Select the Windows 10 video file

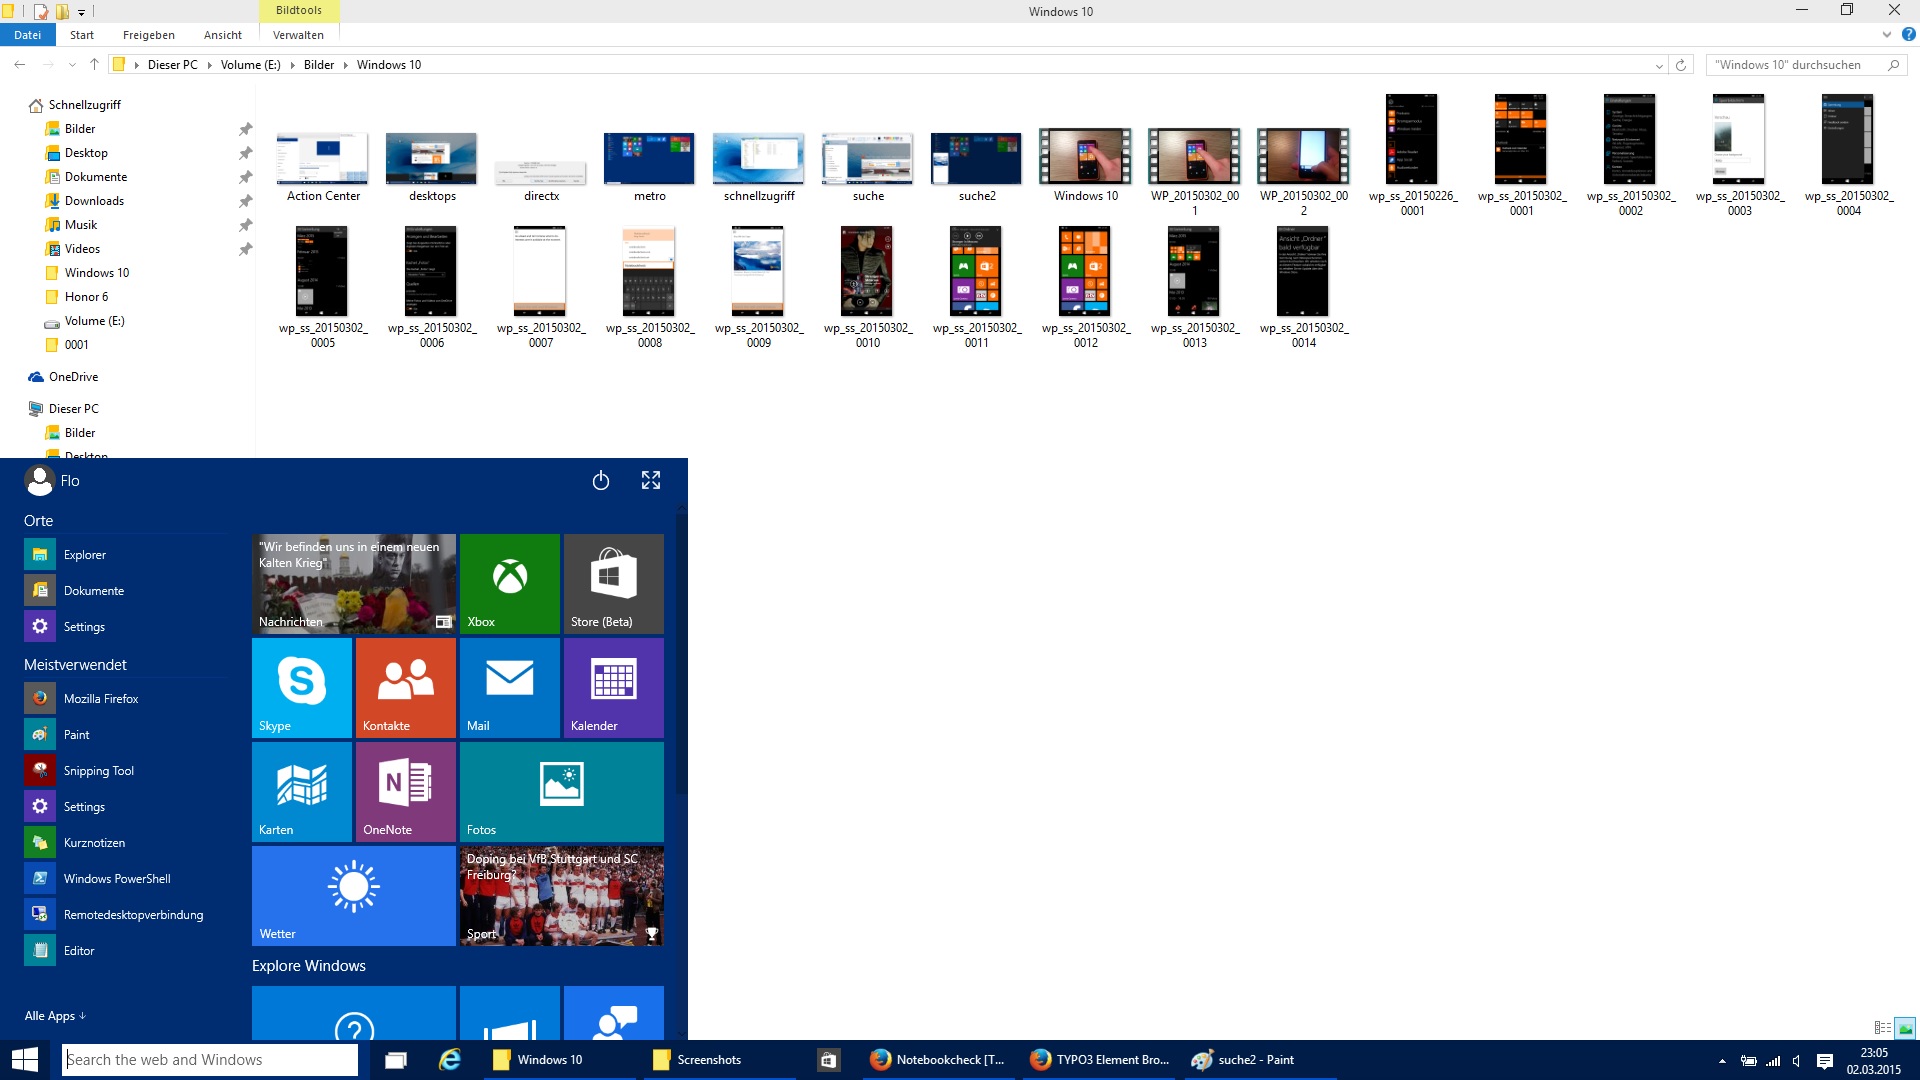coord(1086,165)
